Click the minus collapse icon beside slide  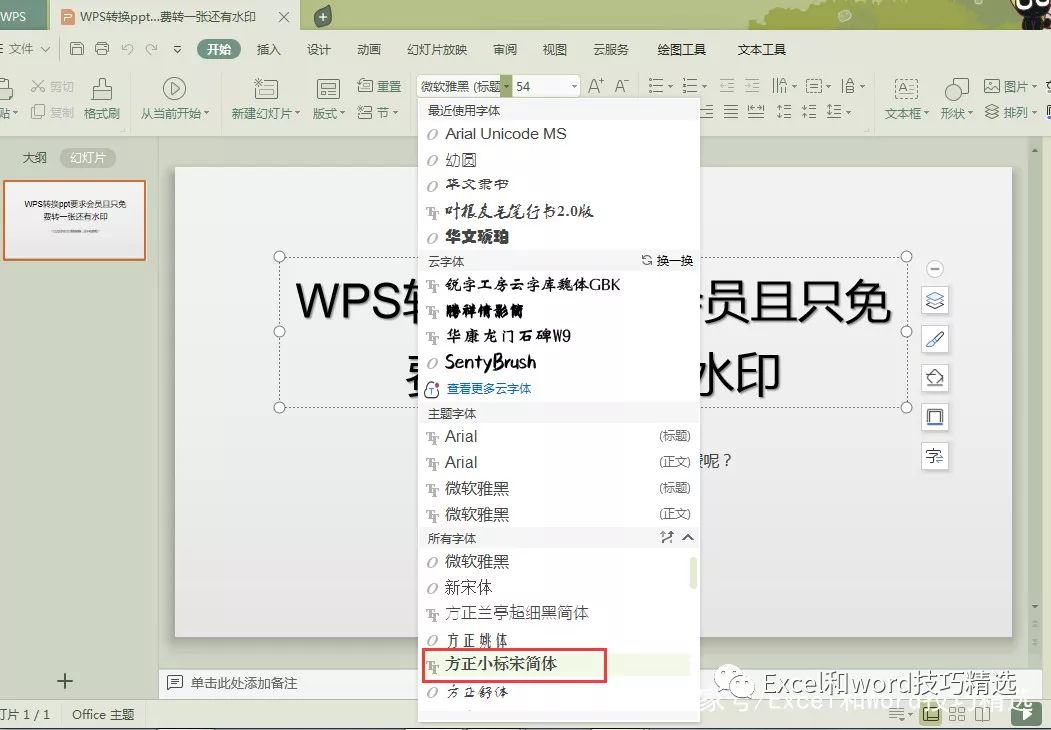[x=935, y=269]
